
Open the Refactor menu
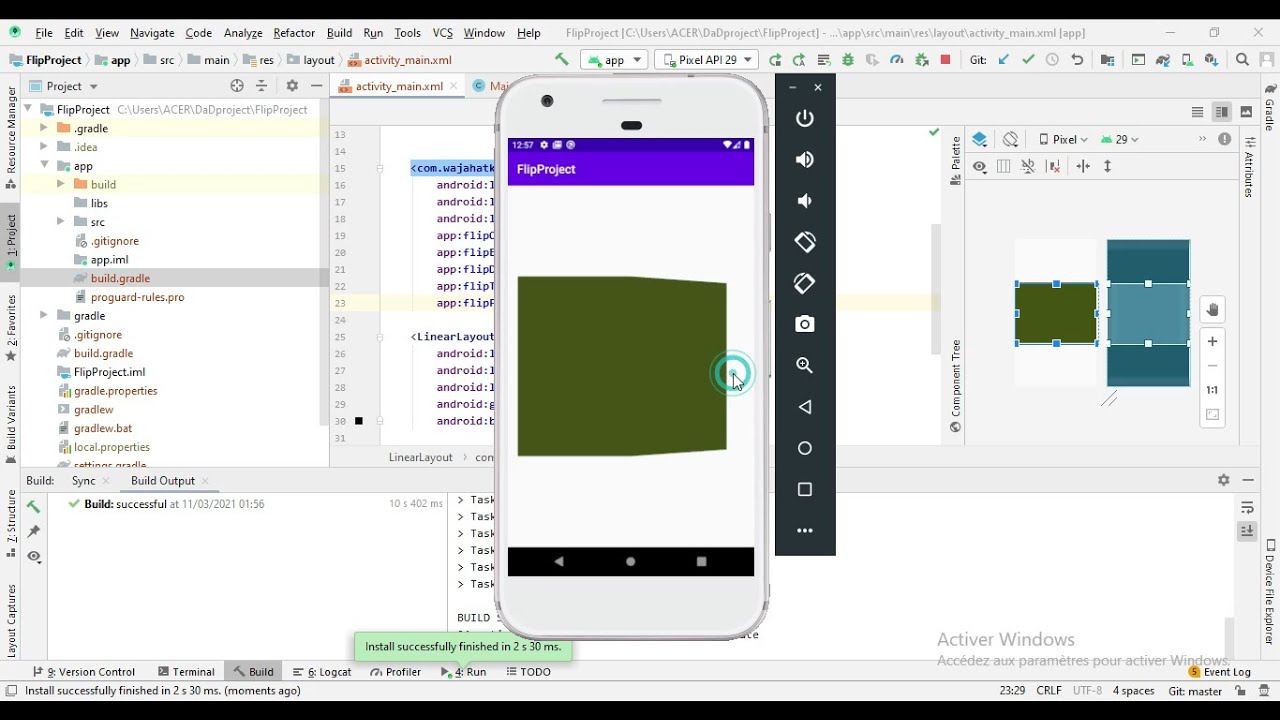click(294, 33)
